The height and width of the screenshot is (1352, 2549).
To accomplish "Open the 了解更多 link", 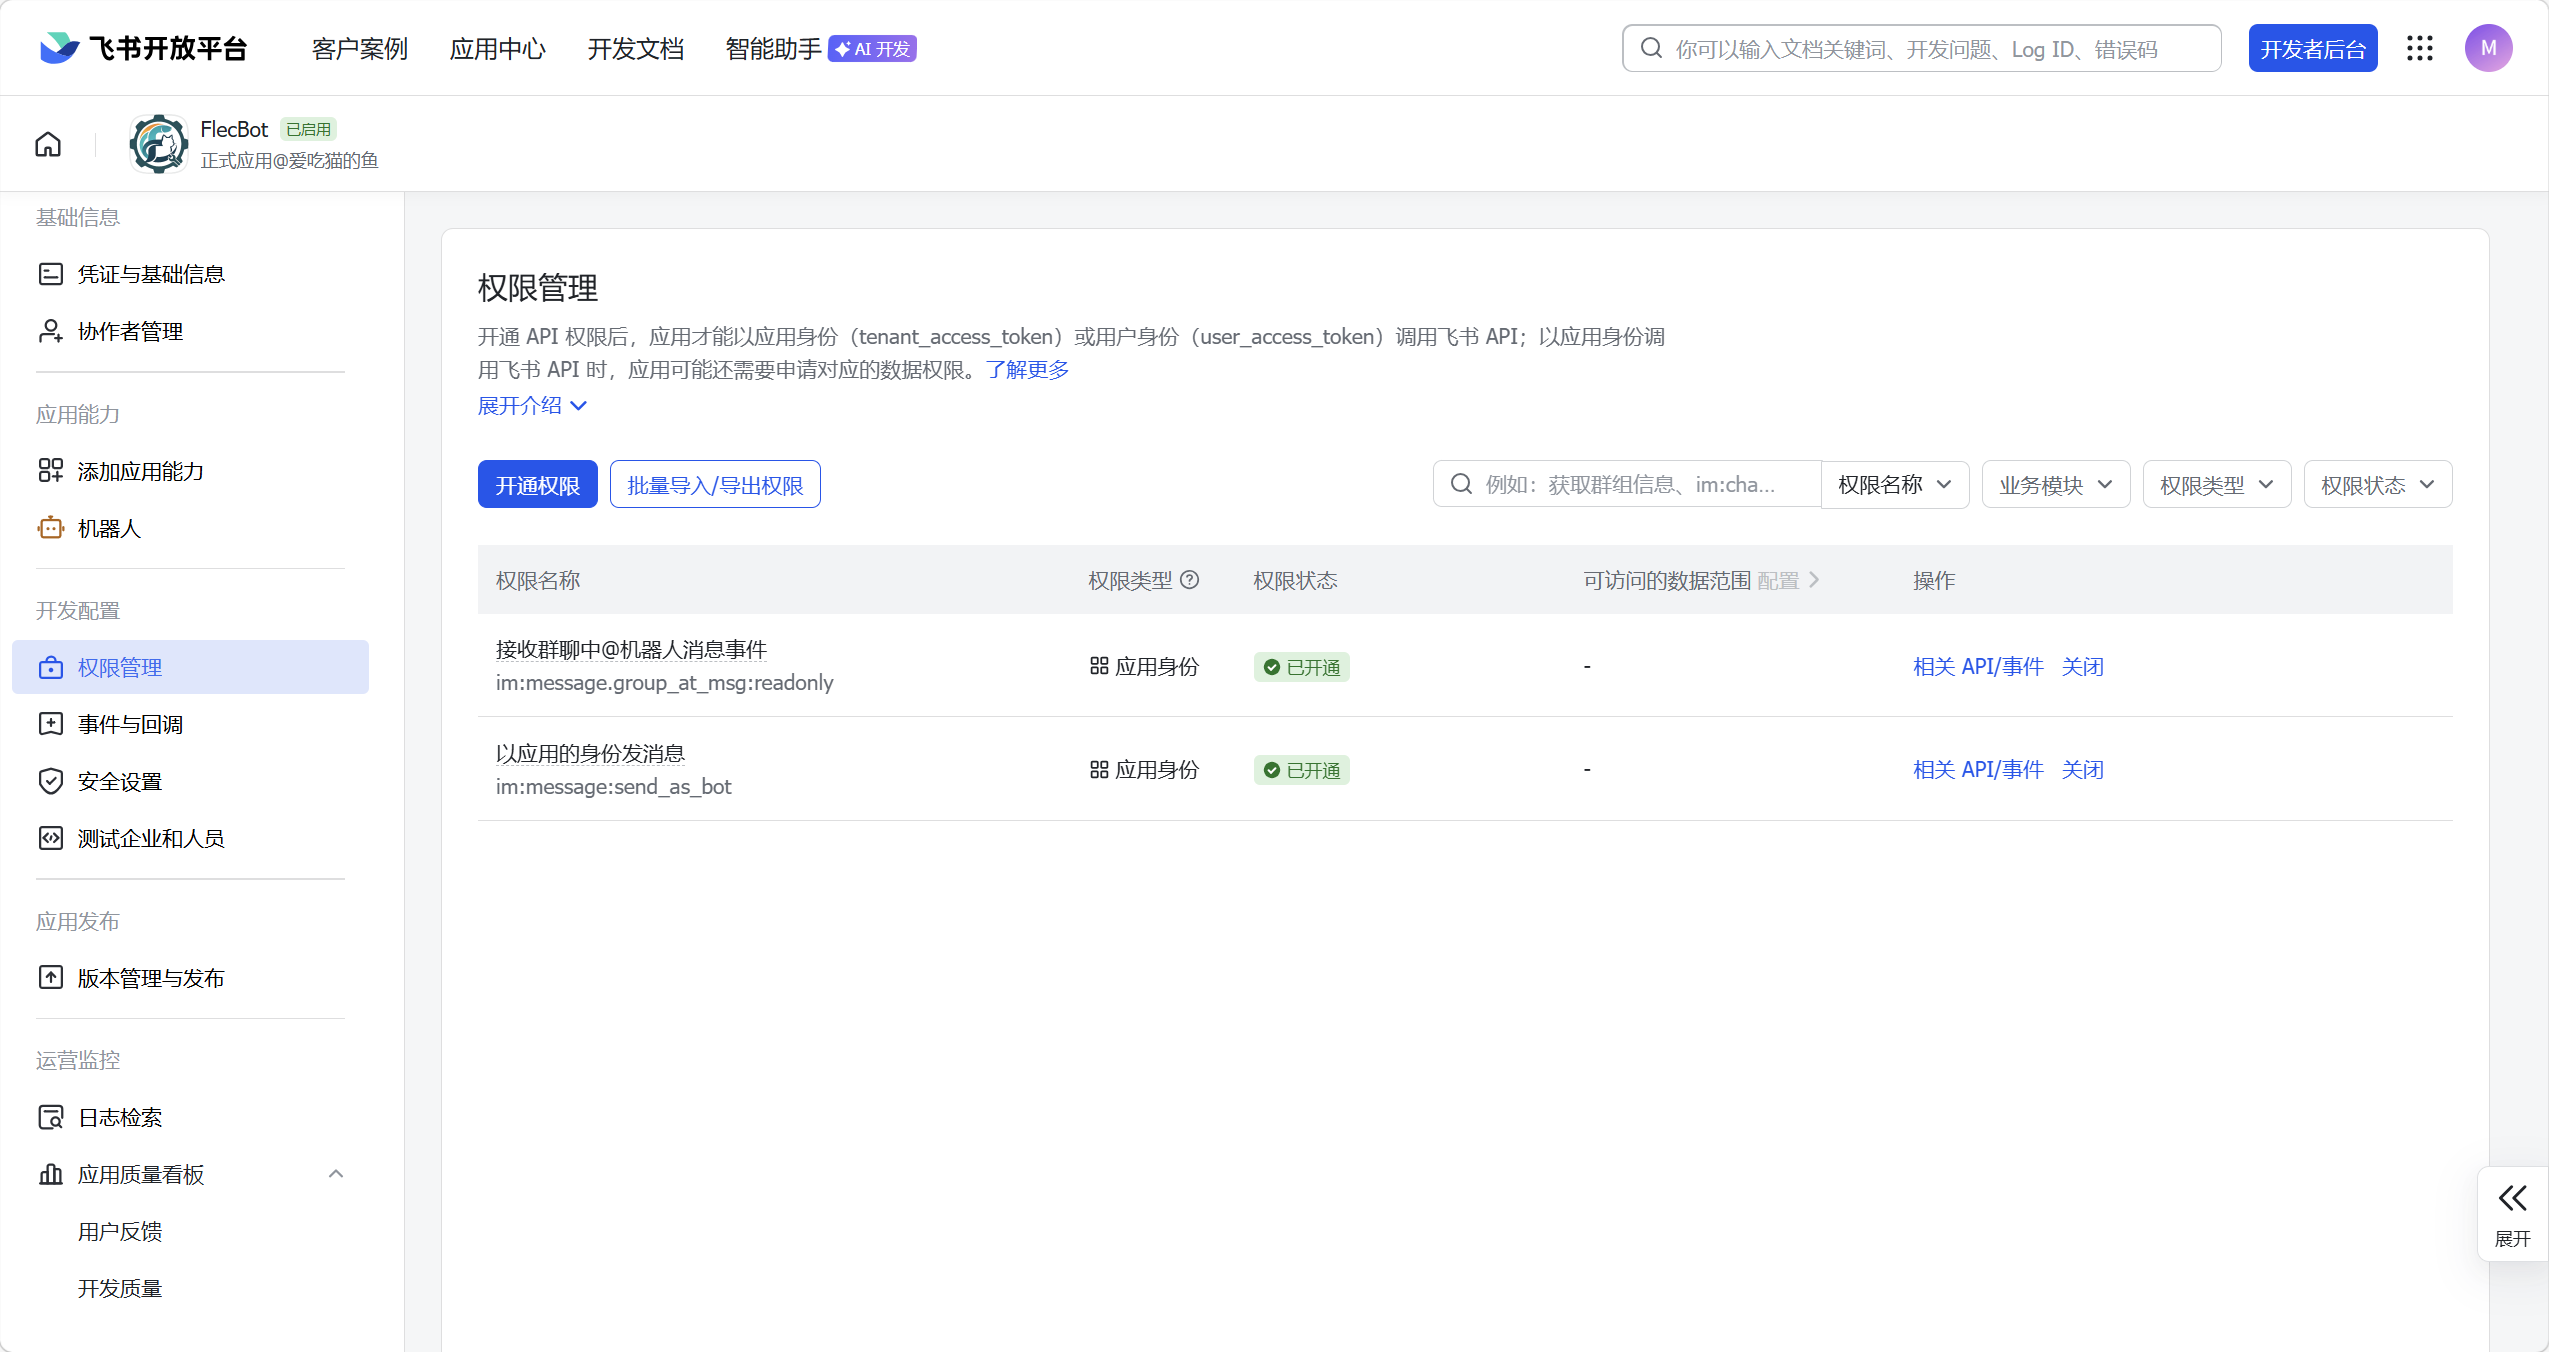I will 1028,369.
